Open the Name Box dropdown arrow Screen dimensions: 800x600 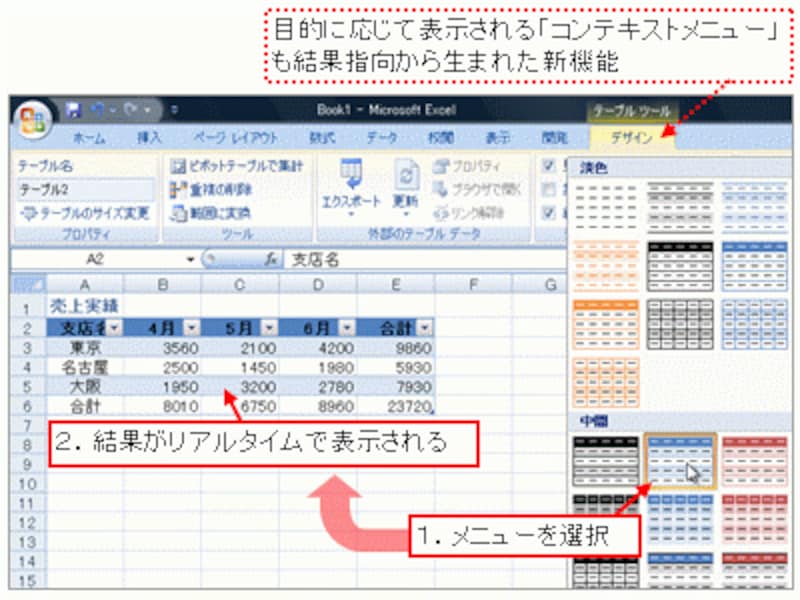[190, 259]
